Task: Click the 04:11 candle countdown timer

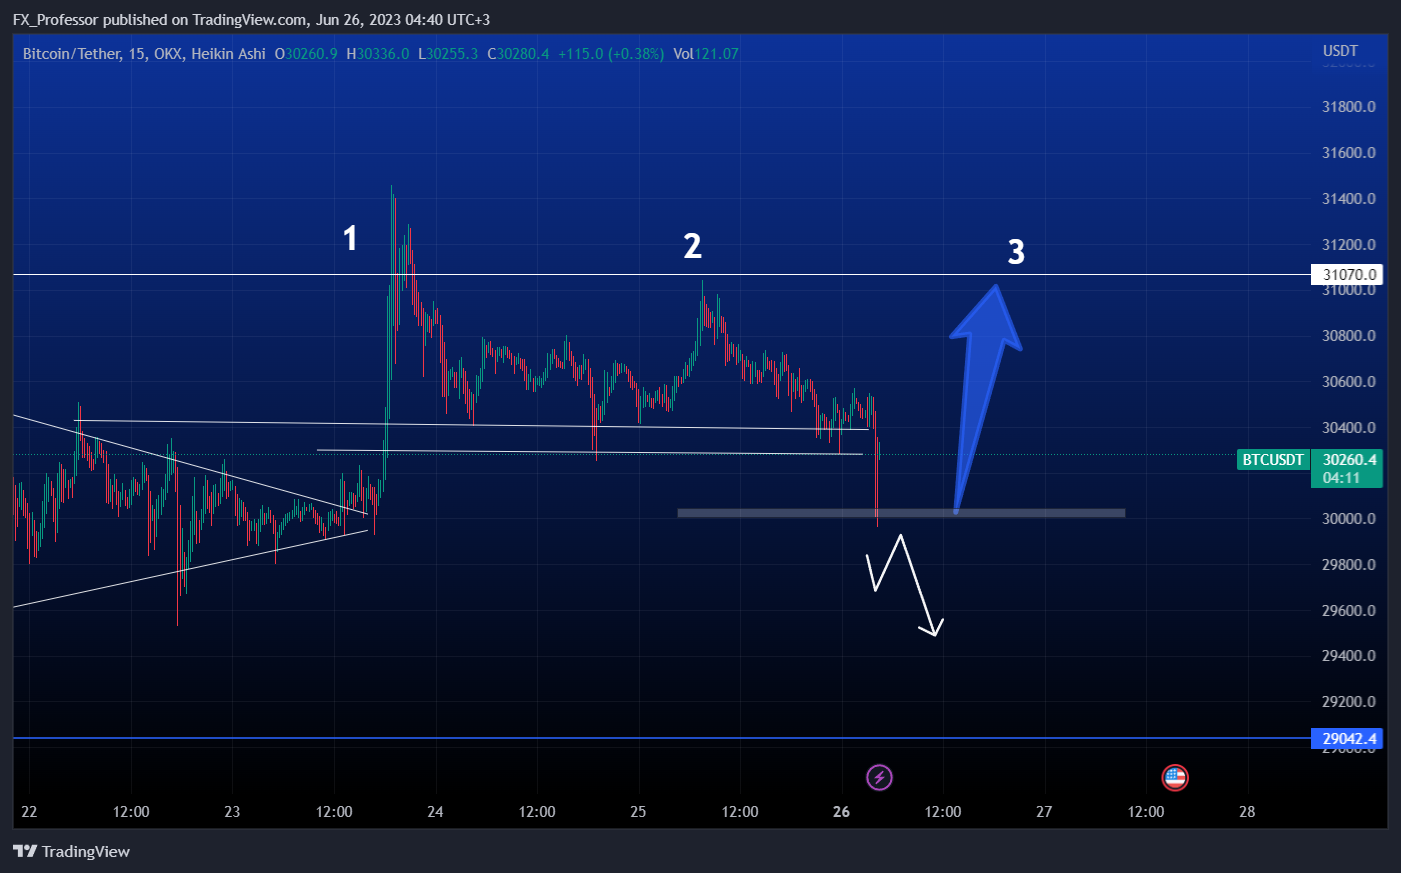Action: pyautogui.click(x=1341, y=478)
